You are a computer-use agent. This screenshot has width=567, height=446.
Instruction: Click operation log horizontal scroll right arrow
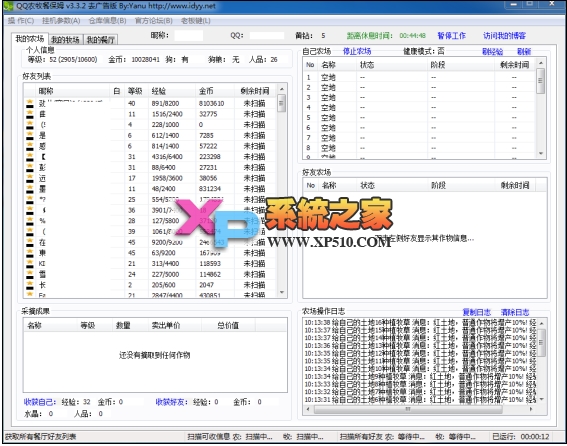tap(531, 409)
